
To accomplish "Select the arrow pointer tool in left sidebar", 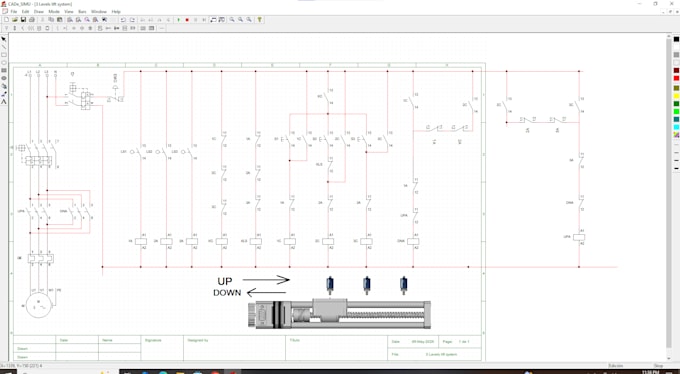I will (4, 39).
